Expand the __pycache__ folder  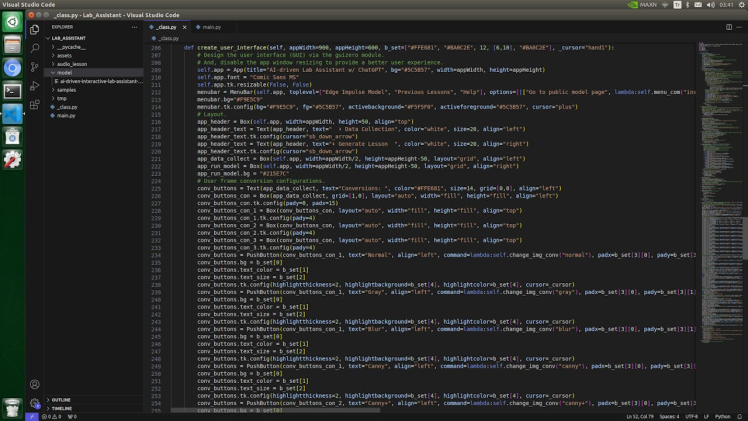[70, 47]
